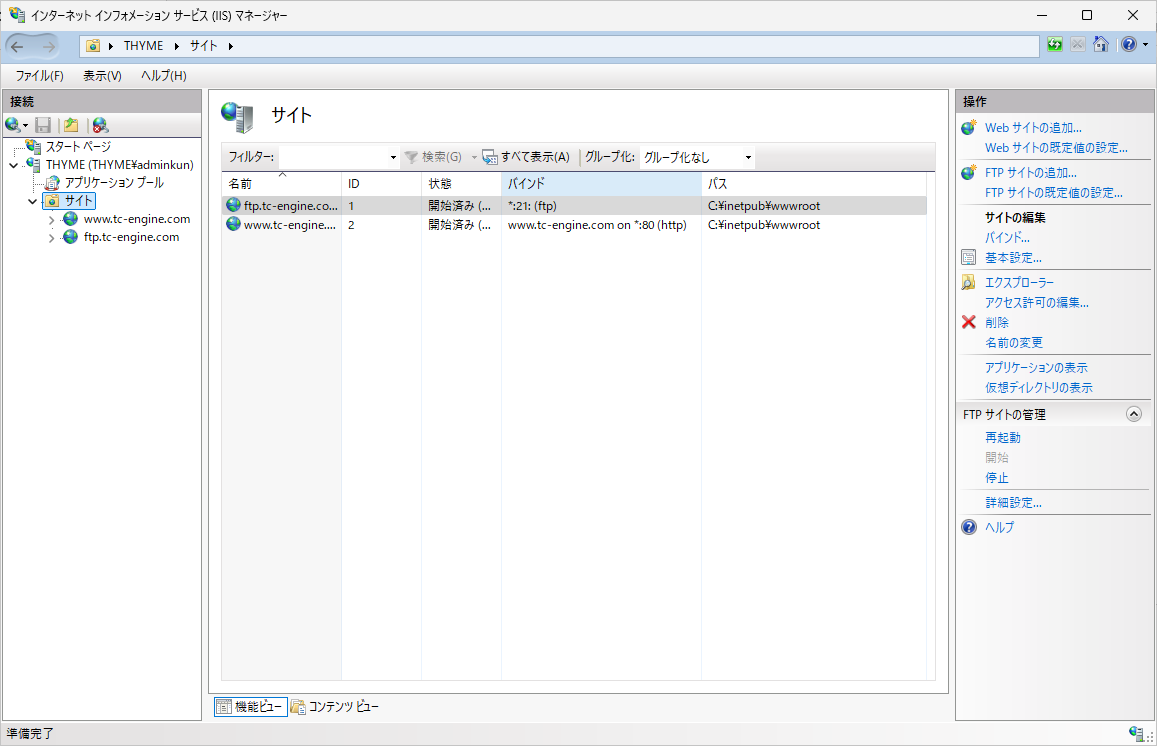Open the ヘルプ(H) menu

pos(164,75)
